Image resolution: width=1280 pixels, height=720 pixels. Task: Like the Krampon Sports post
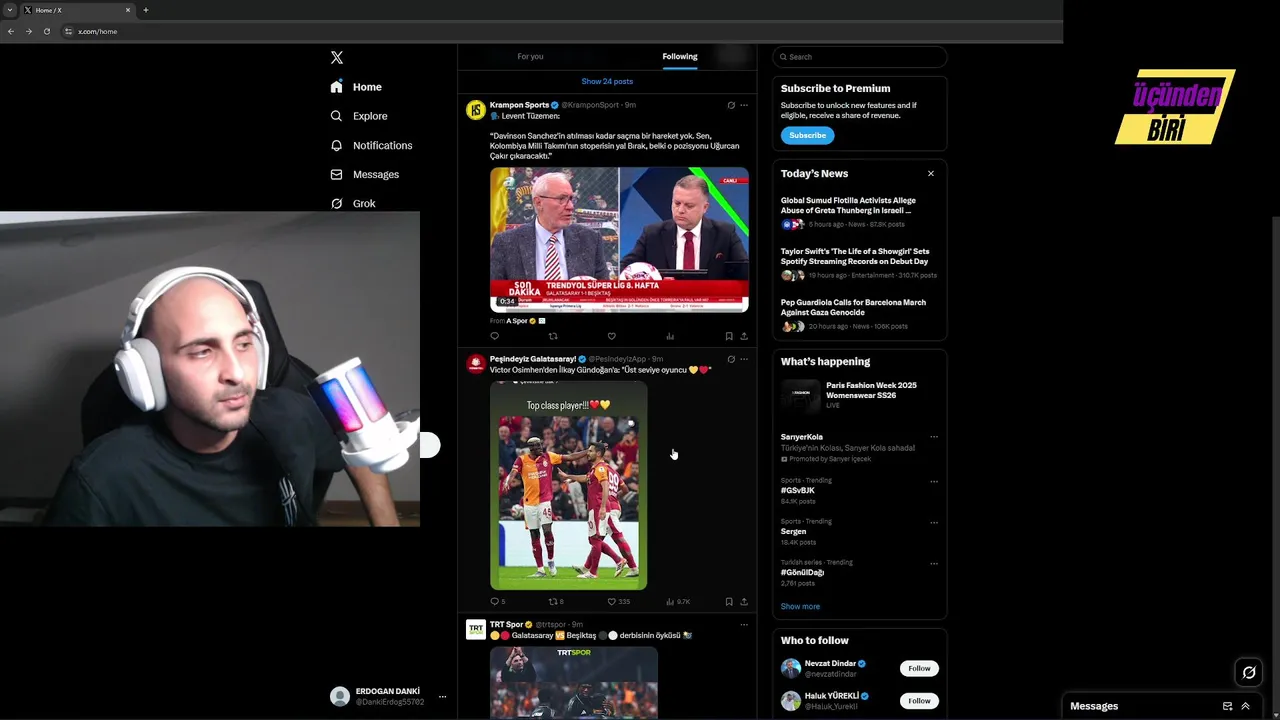pos(612,336)
